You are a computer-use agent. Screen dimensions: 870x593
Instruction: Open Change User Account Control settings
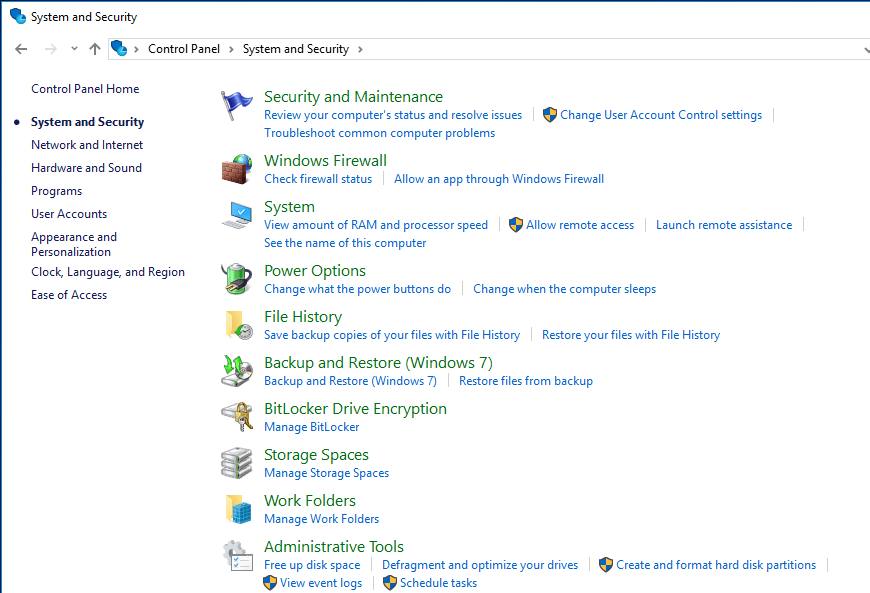click(661, 115)
